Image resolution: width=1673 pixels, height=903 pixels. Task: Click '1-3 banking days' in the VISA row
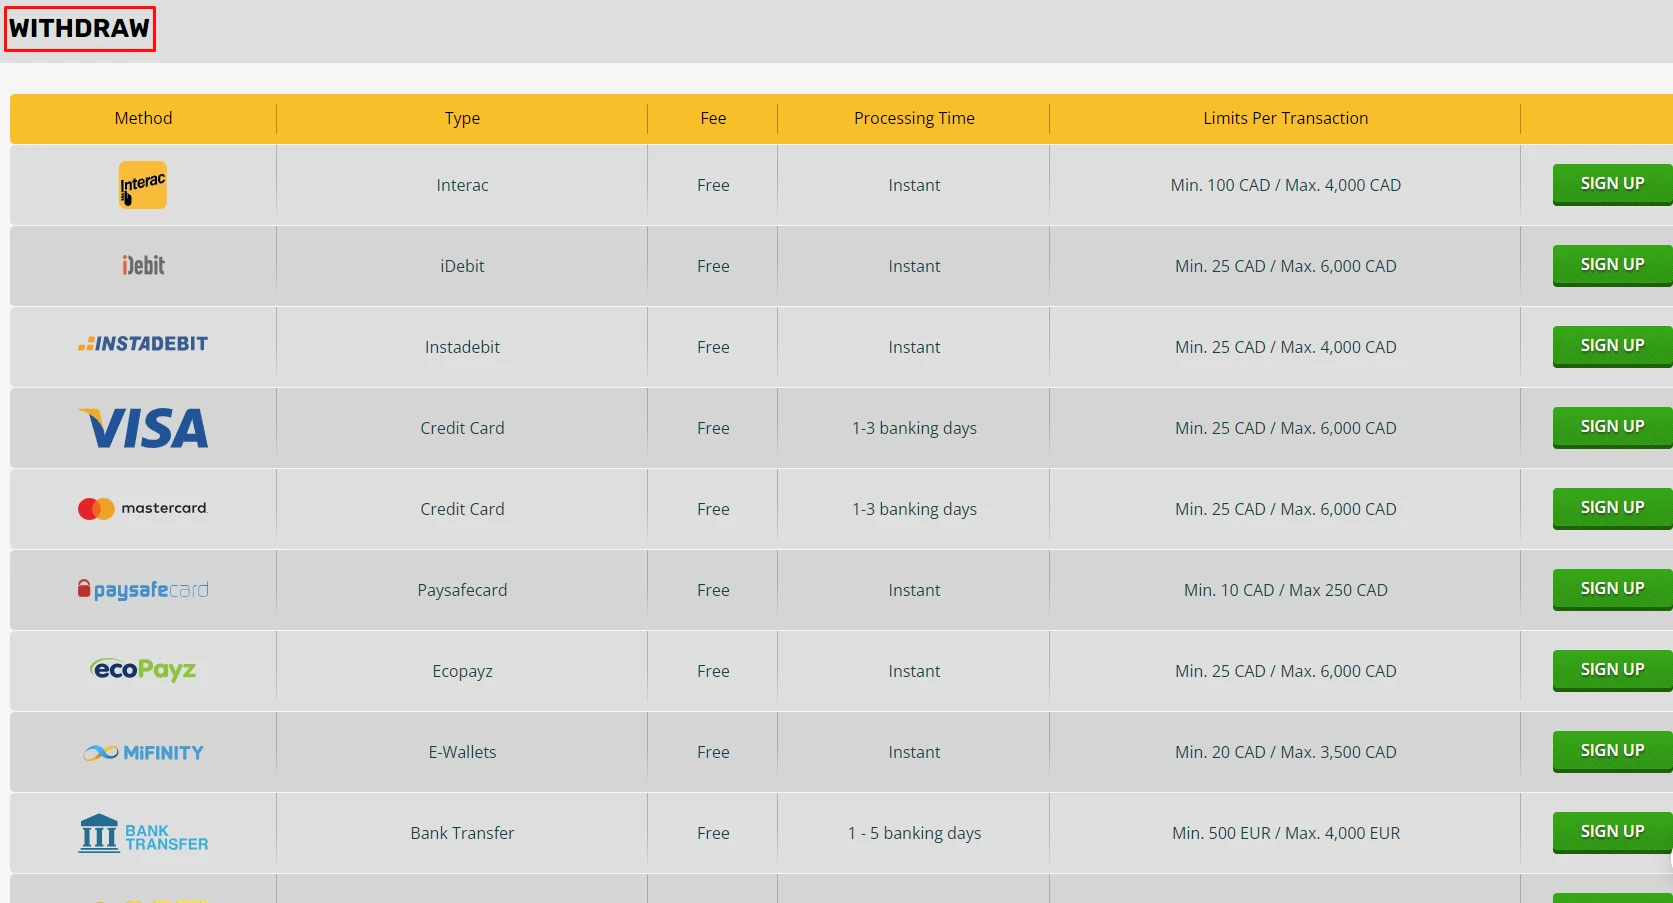[x=914, y=428]
